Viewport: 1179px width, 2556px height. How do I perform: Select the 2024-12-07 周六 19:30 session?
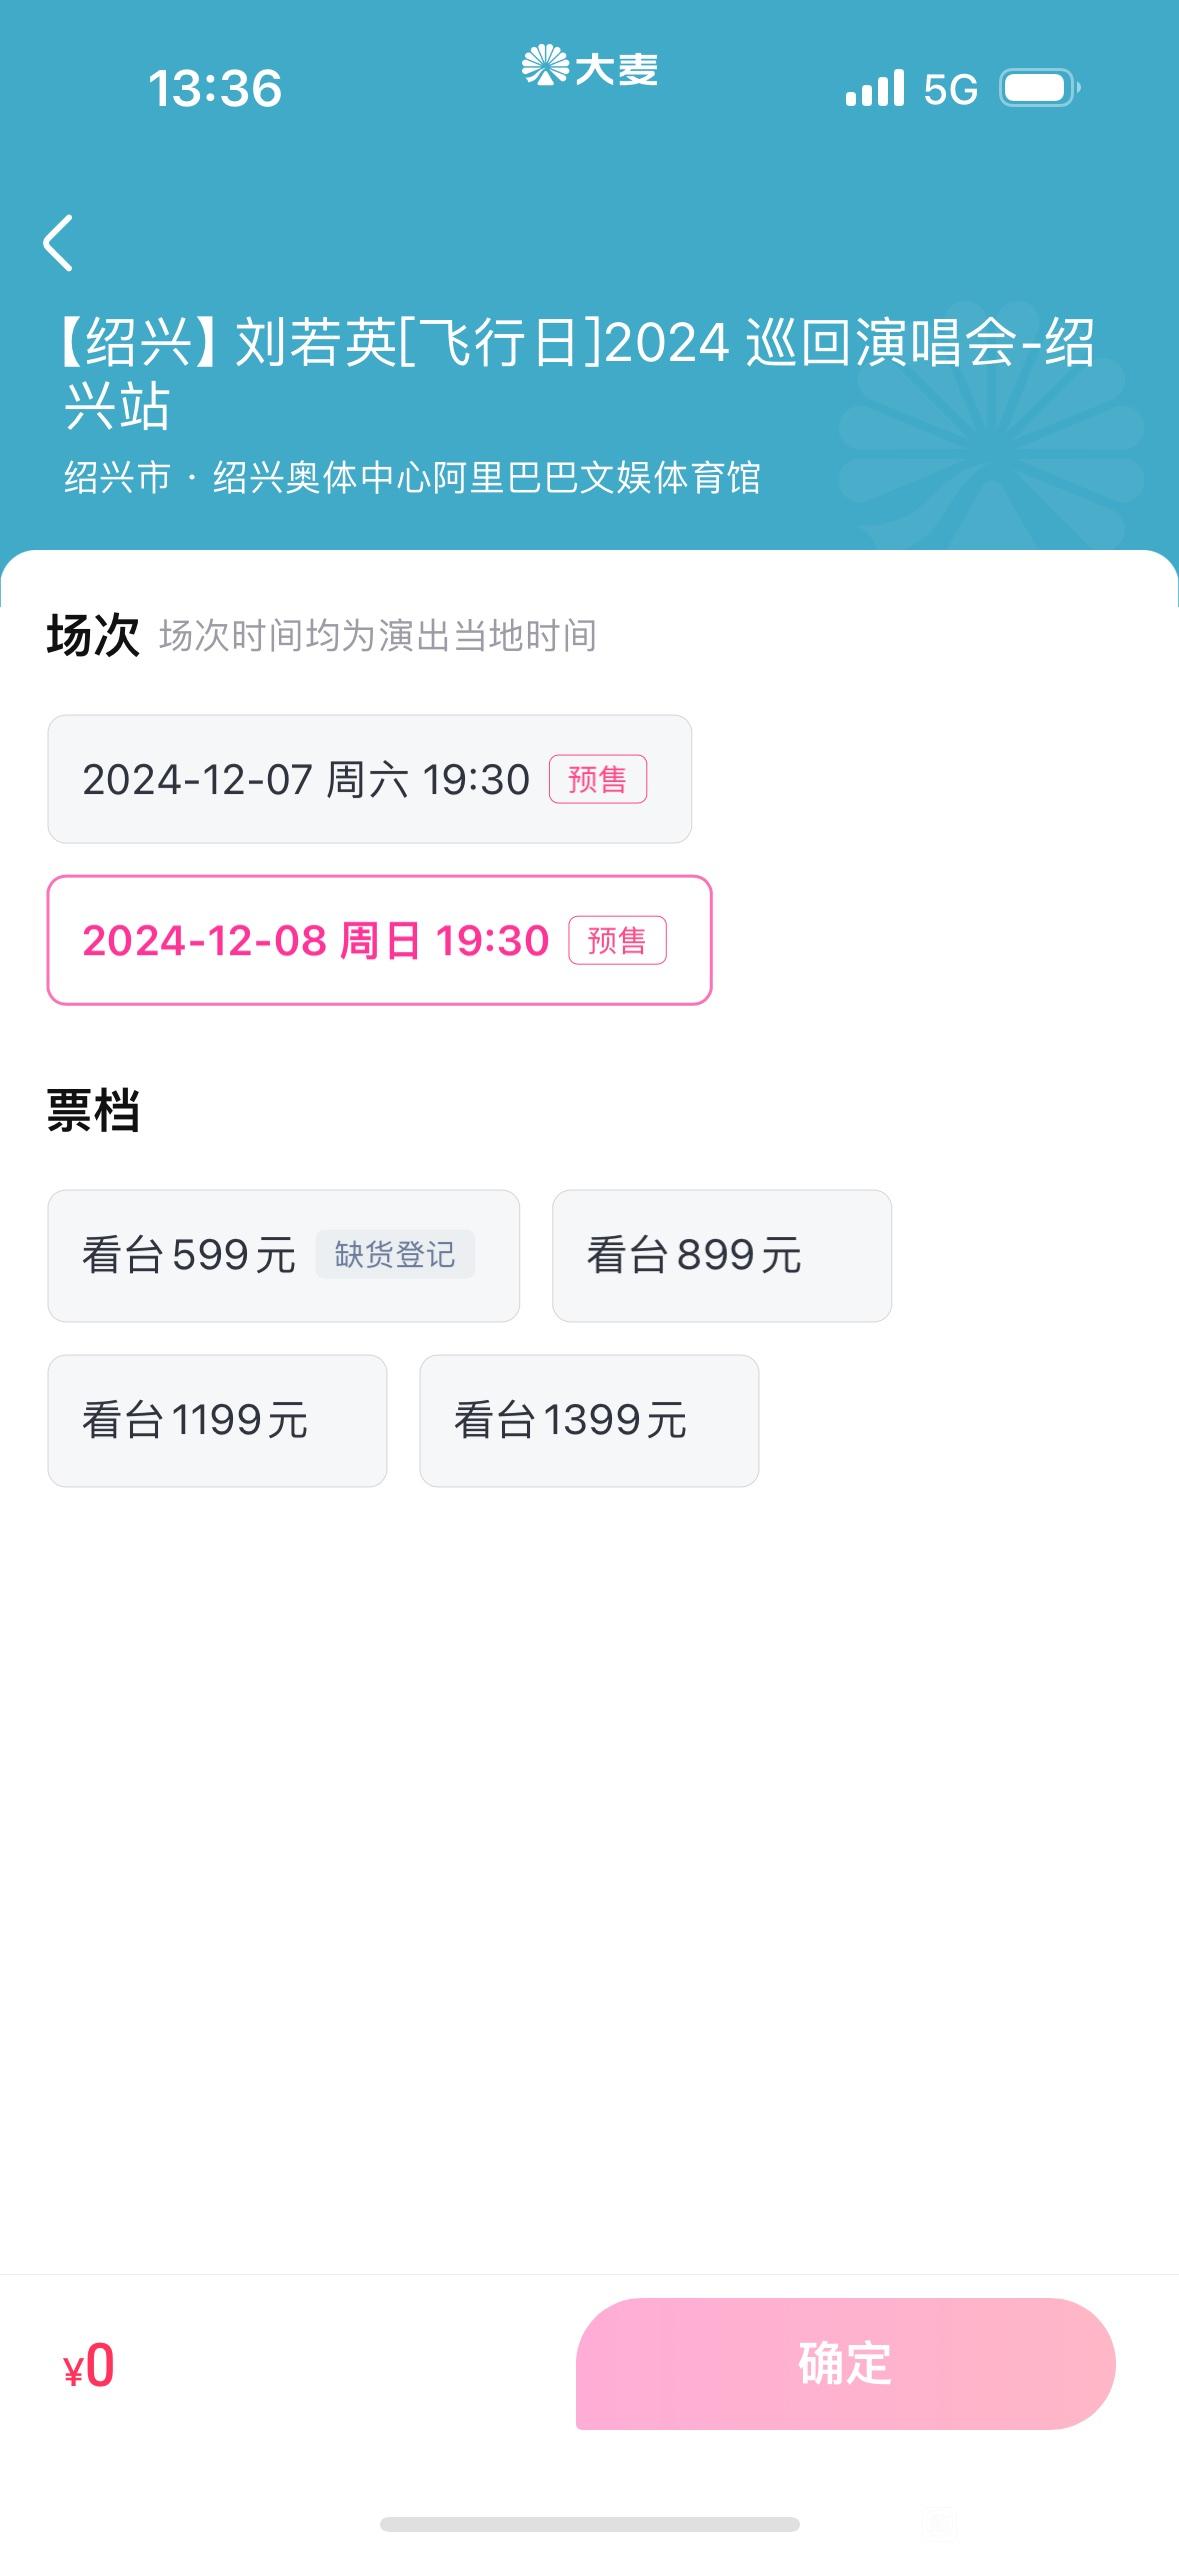click(x=369, y=779)
